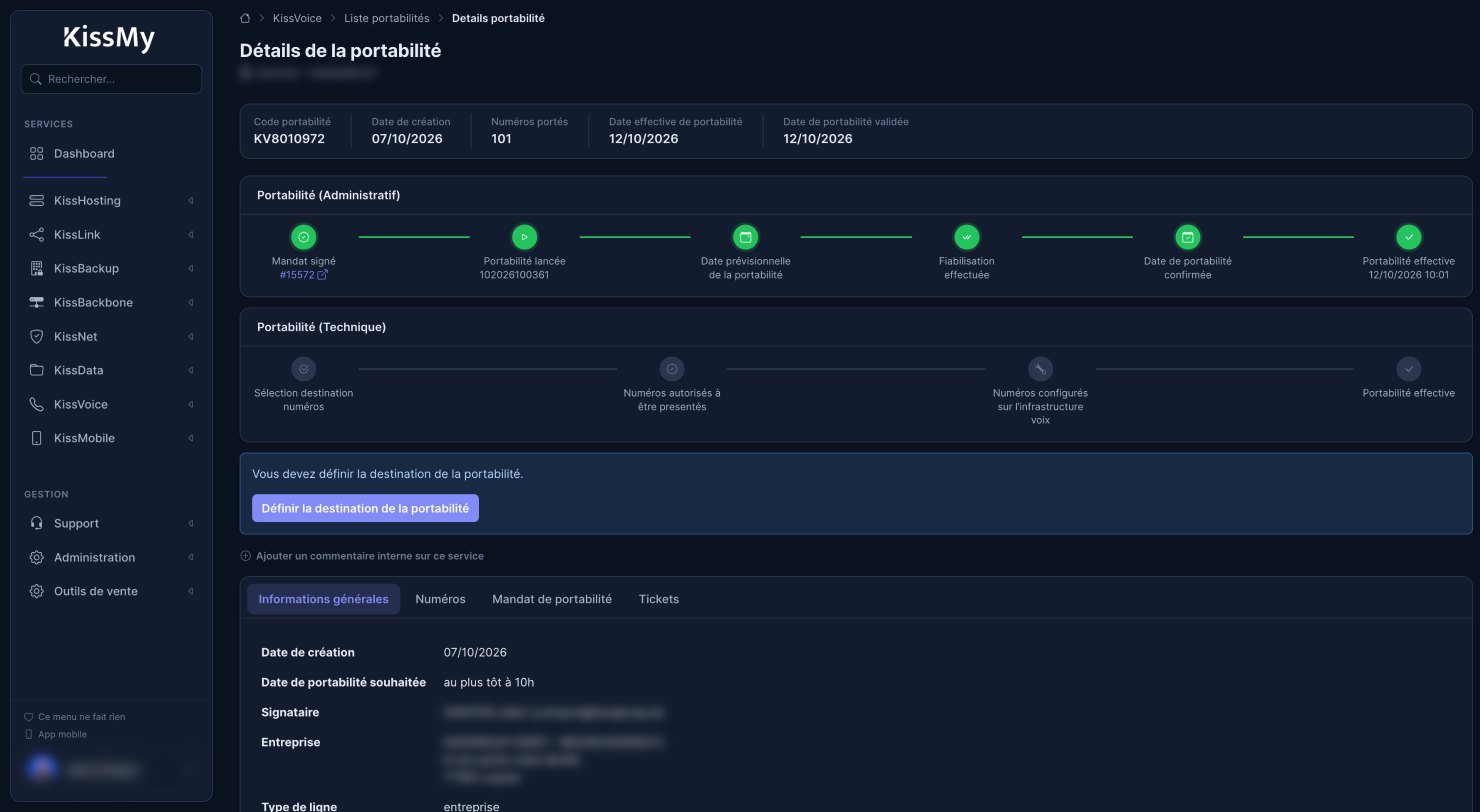Click the KissData folder icon
The height and width of the screenshot is (812, 1480).
point(37,371)
